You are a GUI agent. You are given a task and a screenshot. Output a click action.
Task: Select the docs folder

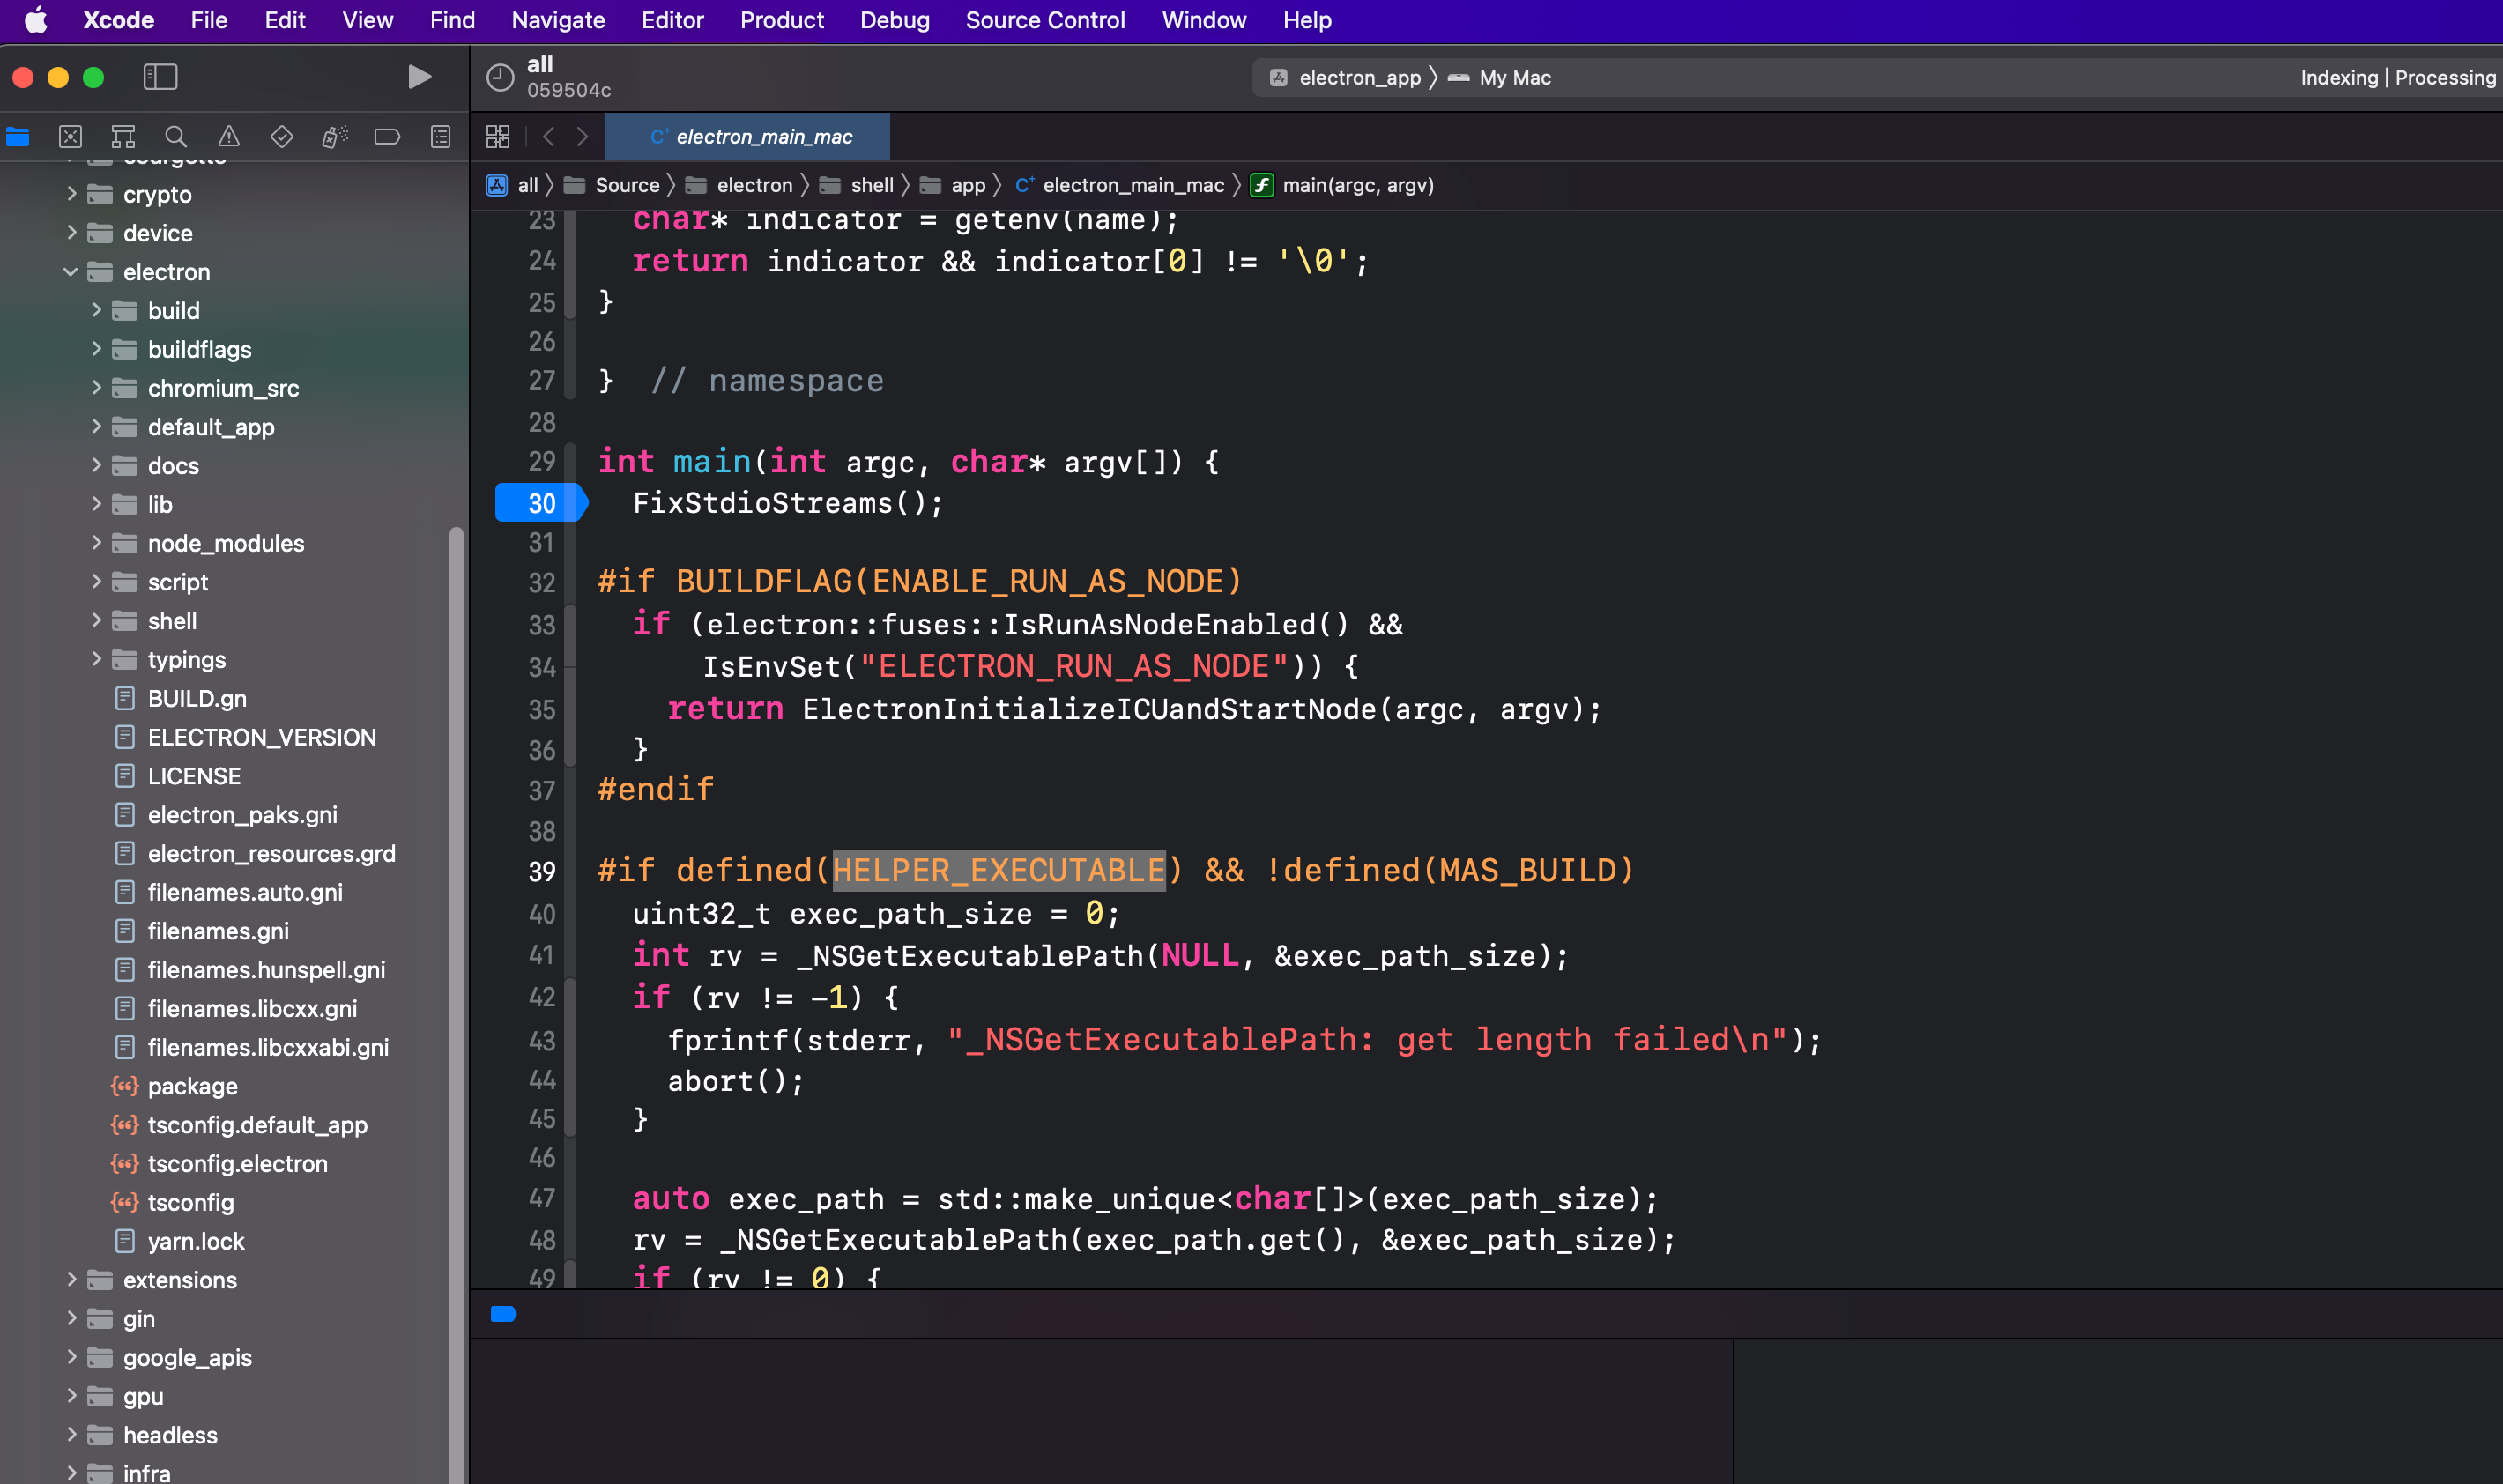coord(172,466)
